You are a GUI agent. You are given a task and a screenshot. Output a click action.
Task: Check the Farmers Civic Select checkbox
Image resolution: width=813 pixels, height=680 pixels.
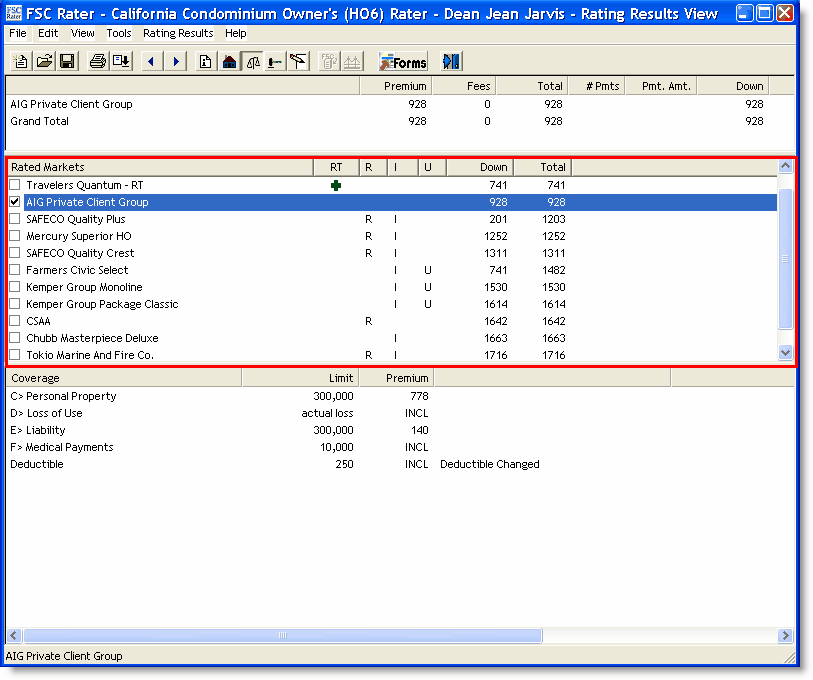click(x=15, y=270)
